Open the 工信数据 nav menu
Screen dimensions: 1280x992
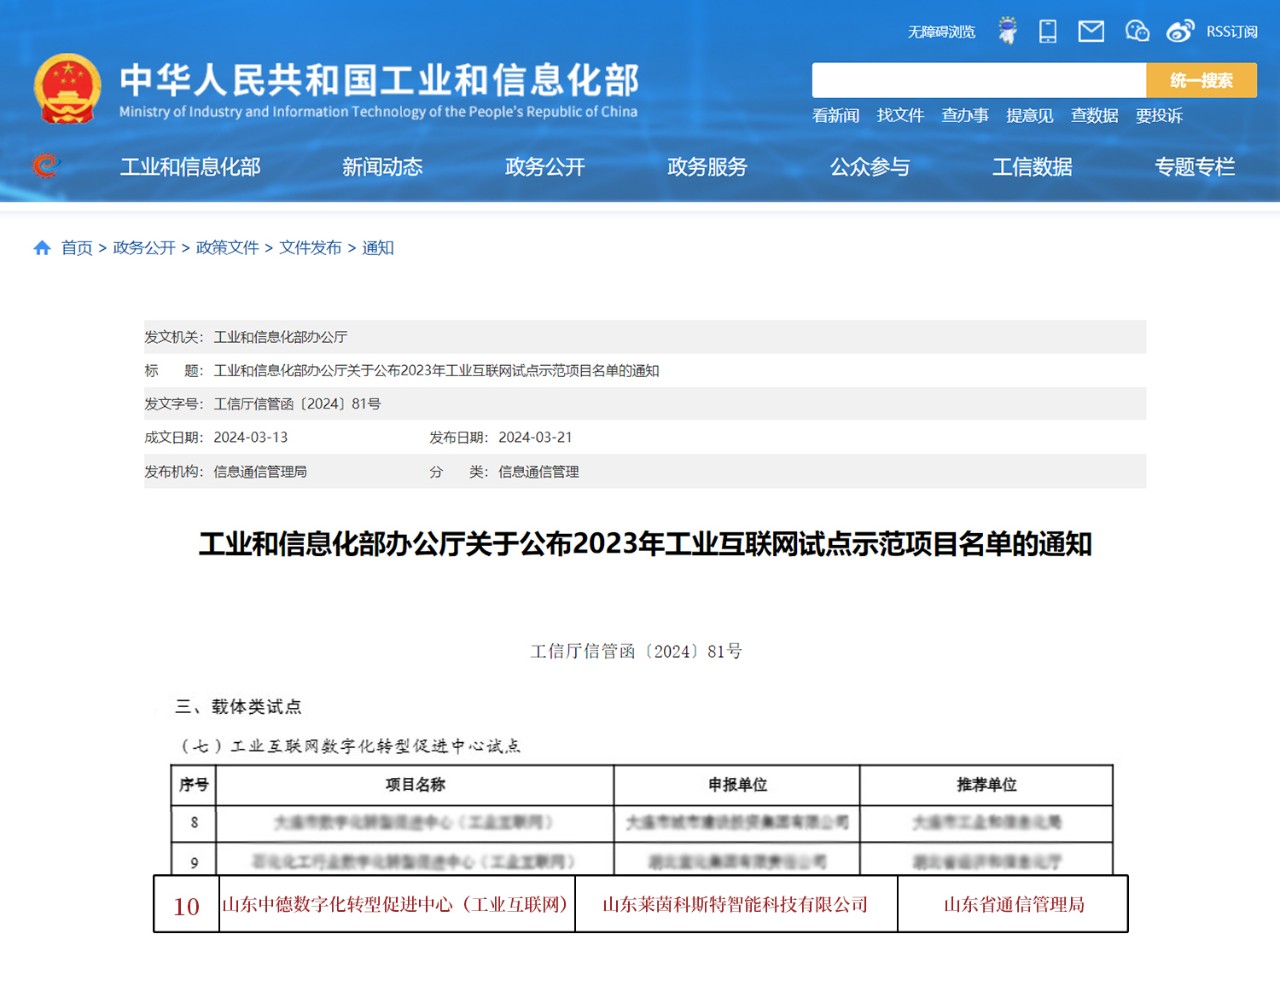[1032, 167]
